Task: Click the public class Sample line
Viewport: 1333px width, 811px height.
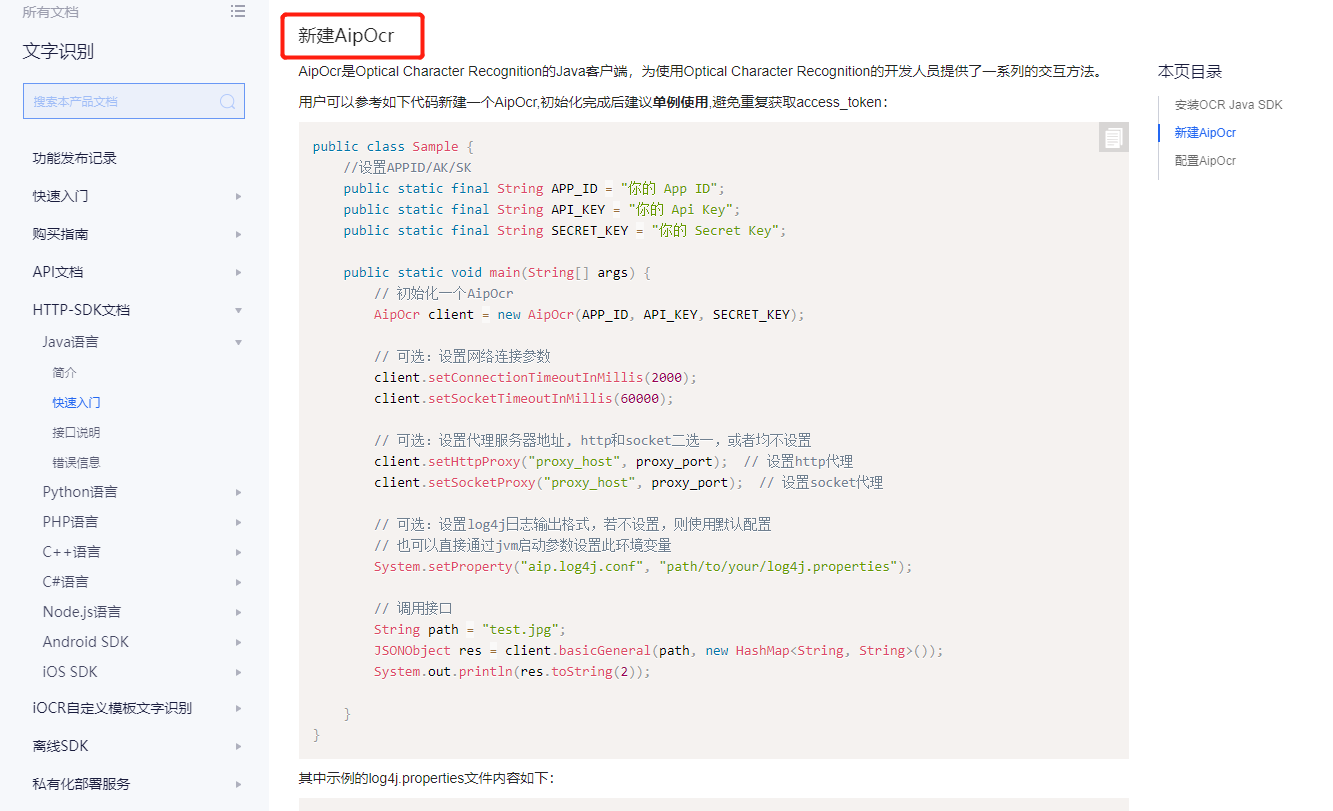Action: [x=393, y=147]
